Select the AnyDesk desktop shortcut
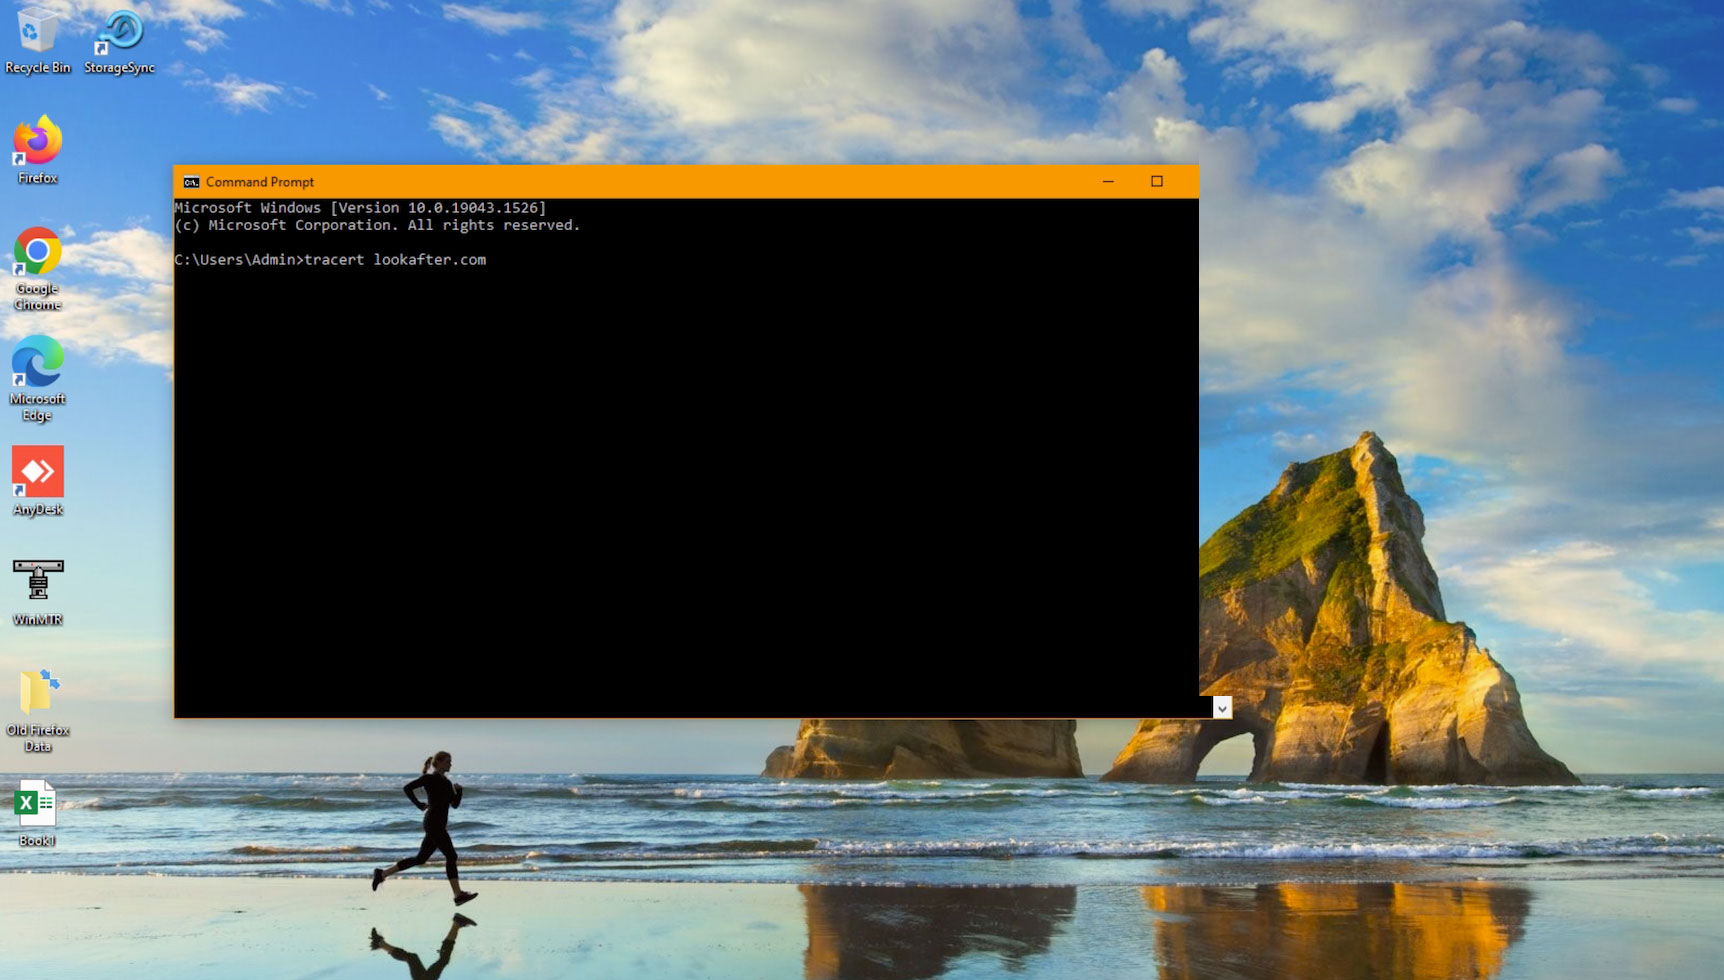The image size is (1724, 980). (37, 472)
